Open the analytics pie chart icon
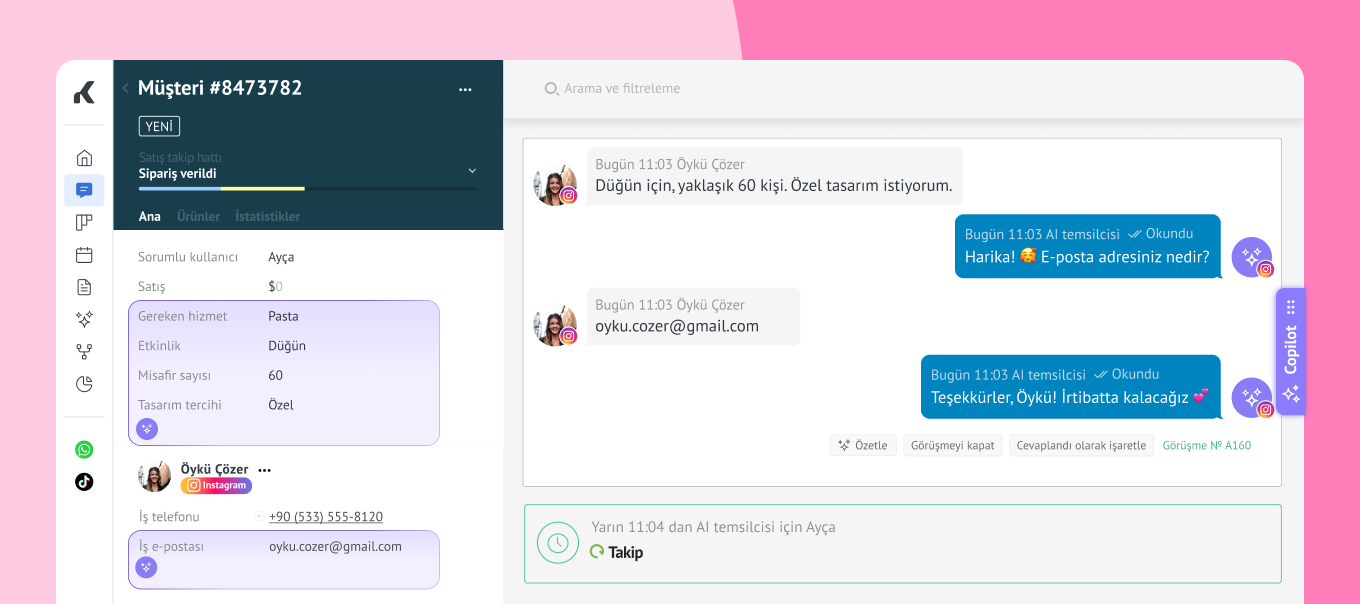Viewport: 1360px width, 604px height. 84,384
